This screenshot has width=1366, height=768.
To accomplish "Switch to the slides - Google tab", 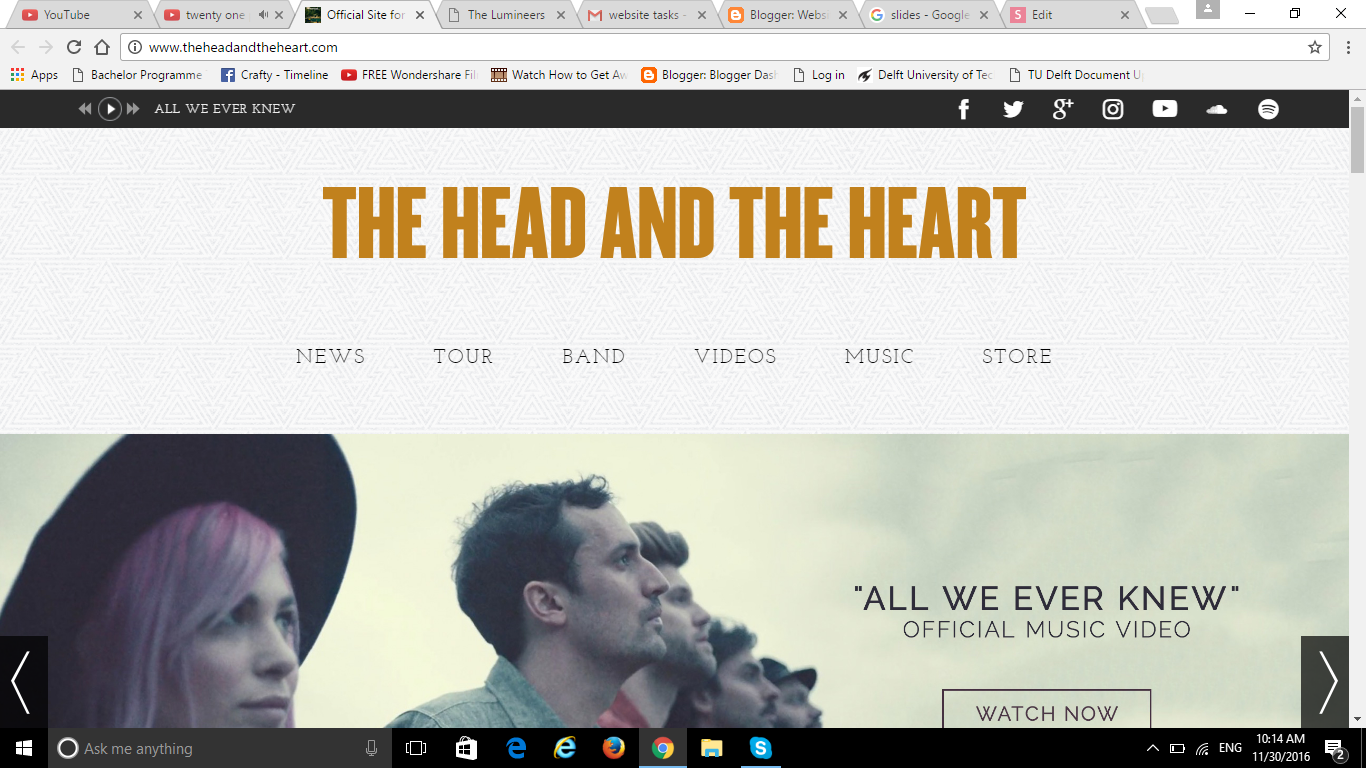I will point(932,15).
